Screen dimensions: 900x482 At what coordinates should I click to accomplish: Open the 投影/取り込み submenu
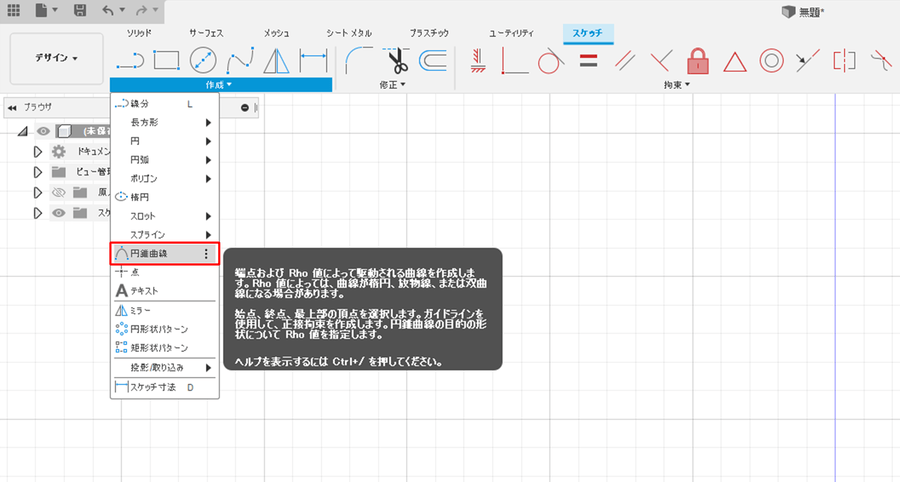(x=165, y=367)
